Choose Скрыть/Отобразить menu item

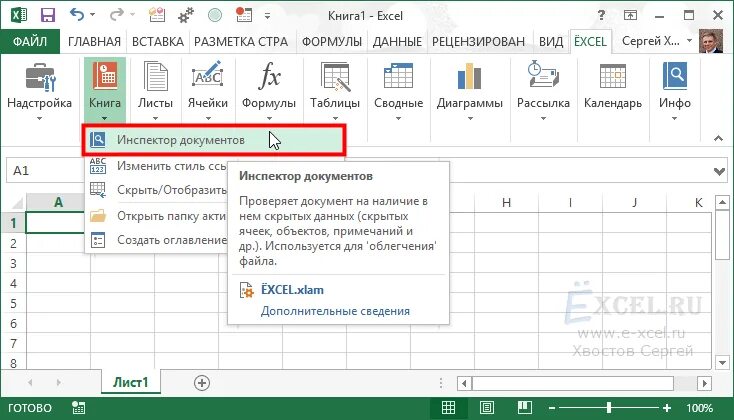click(x=157, y=190)
